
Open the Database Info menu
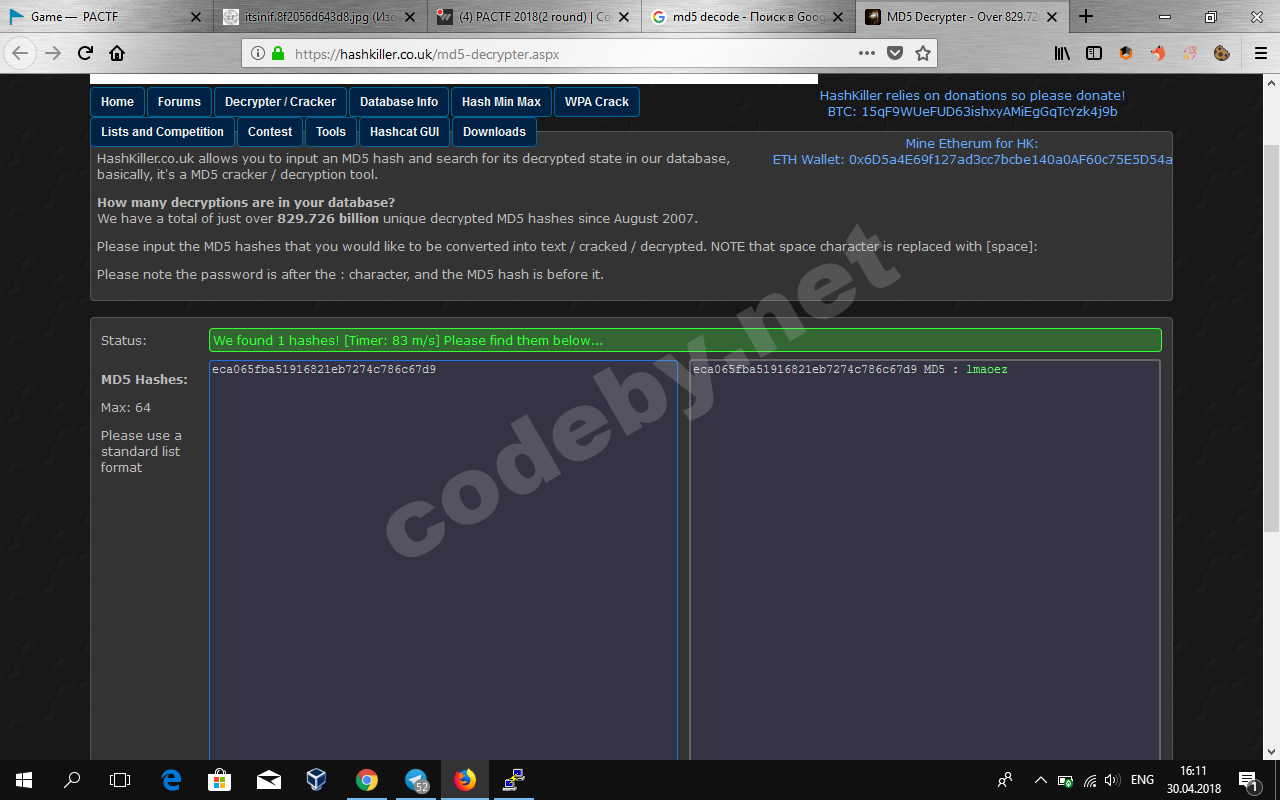pyautogui.click(x=399, y=102)
